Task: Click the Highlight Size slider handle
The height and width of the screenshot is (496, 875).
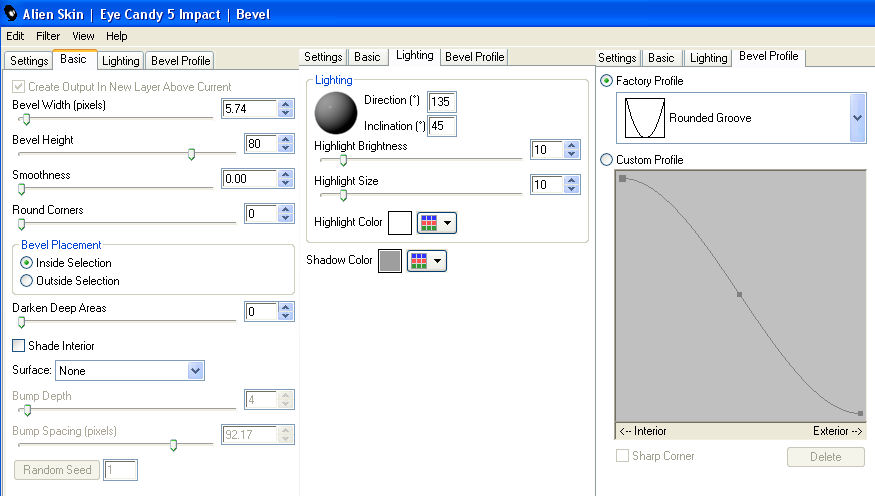Action: [344, 195]
